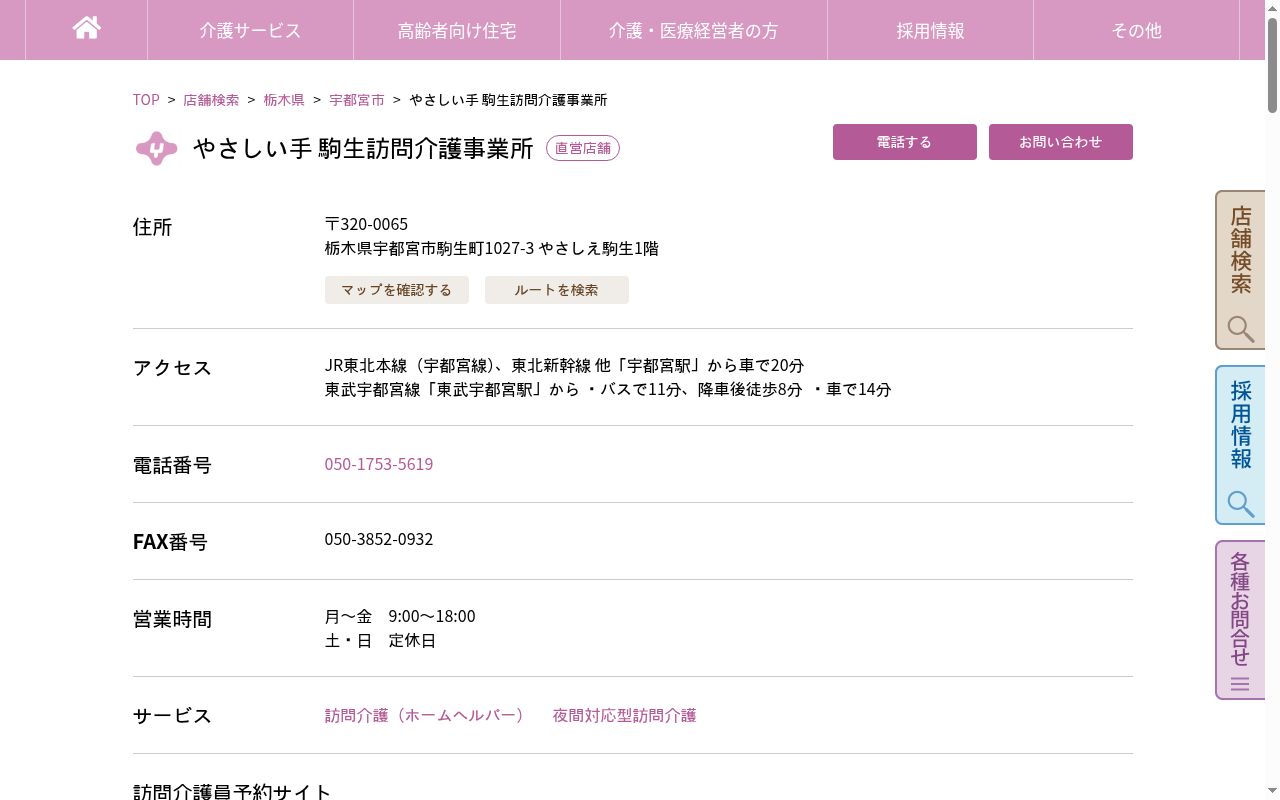
Task: Click ルートを検索 button
Action: 557,290
